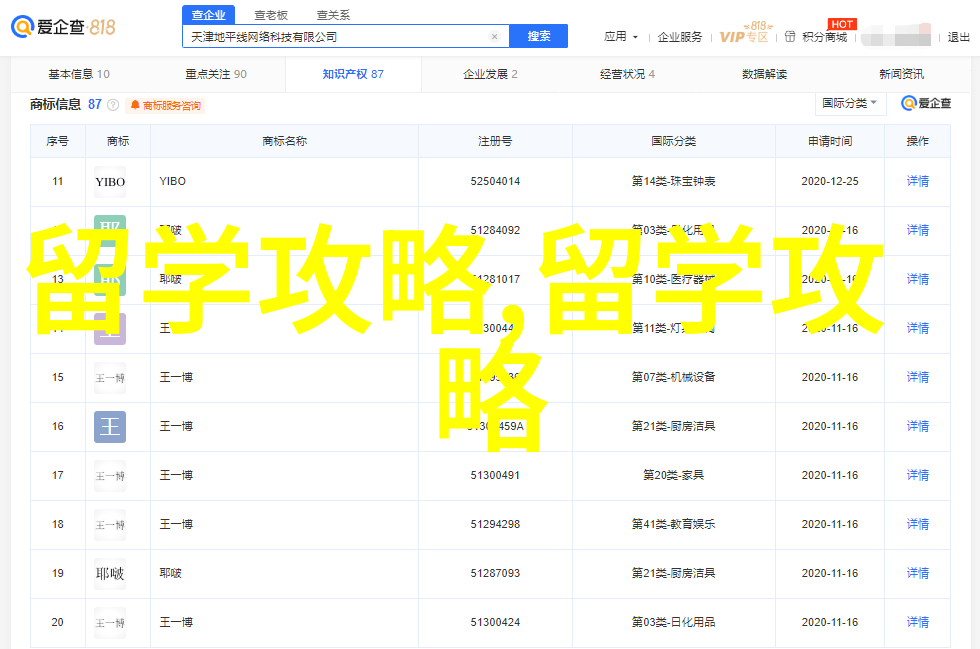
Task: Click the 耶啵 trademark thumbnail in row 19
Action: [x=110, y=573]
